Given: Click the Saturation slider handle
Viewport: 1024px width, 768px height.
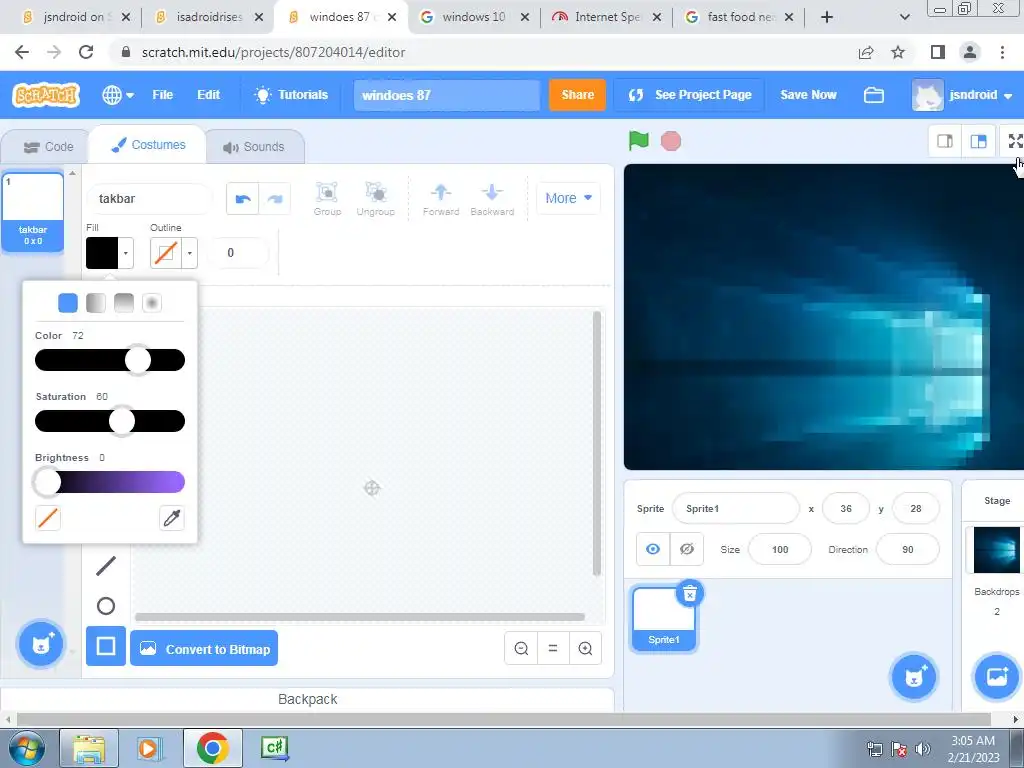Looking at the screenshot, I should pos(121,421).
